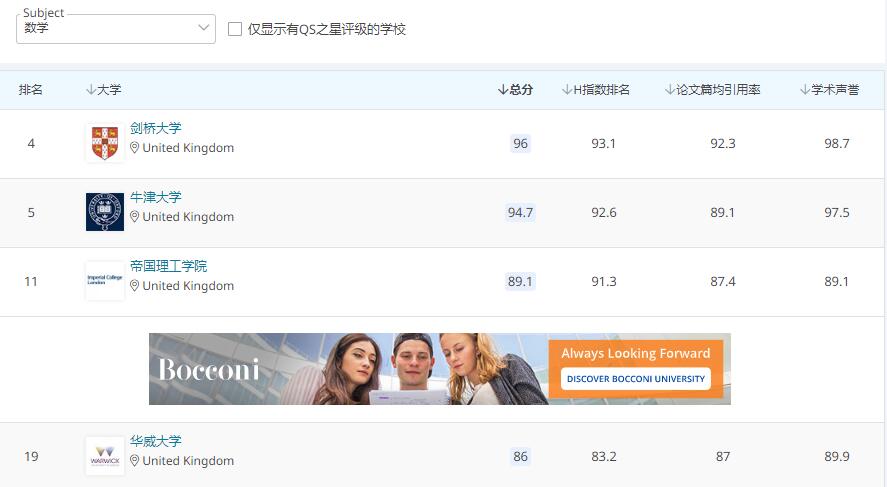Screen dimensions: 887x487
Task: Sort by 论文篇均引用率 column header
Action: point(712,90)
